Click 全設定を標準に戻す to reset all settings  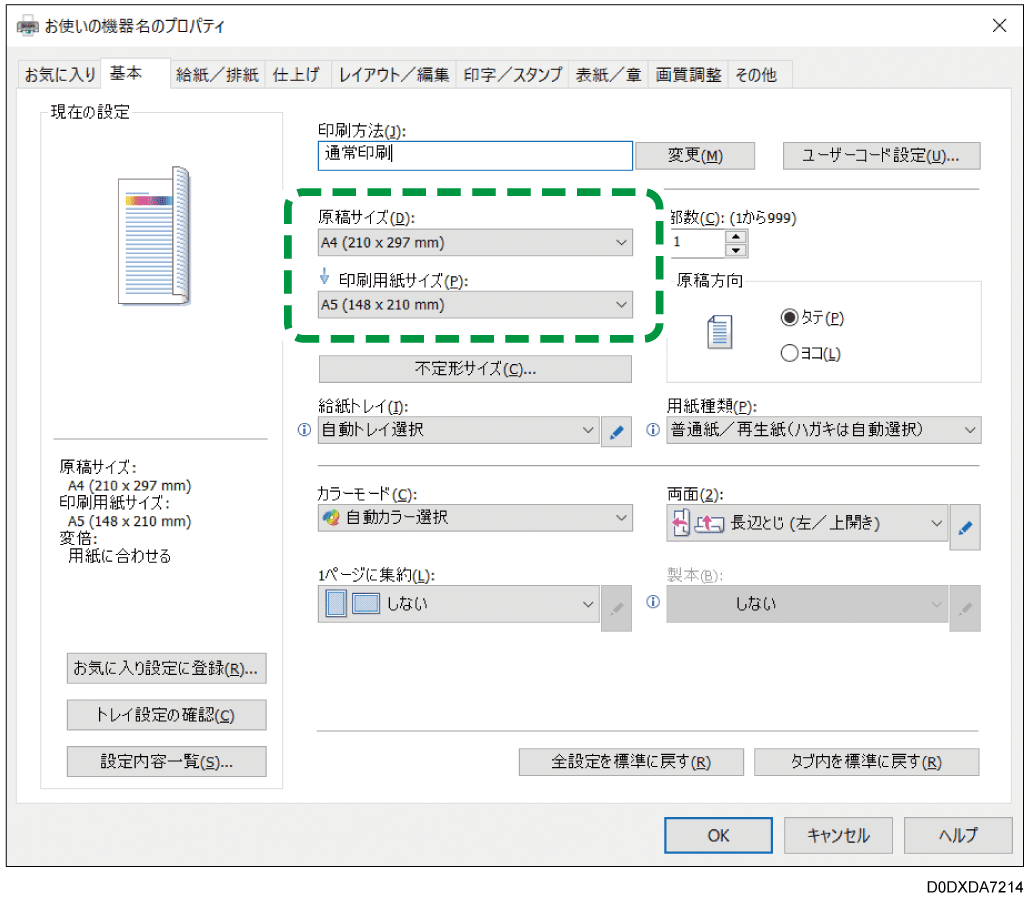pyautogui.click(x=630, y=761)
